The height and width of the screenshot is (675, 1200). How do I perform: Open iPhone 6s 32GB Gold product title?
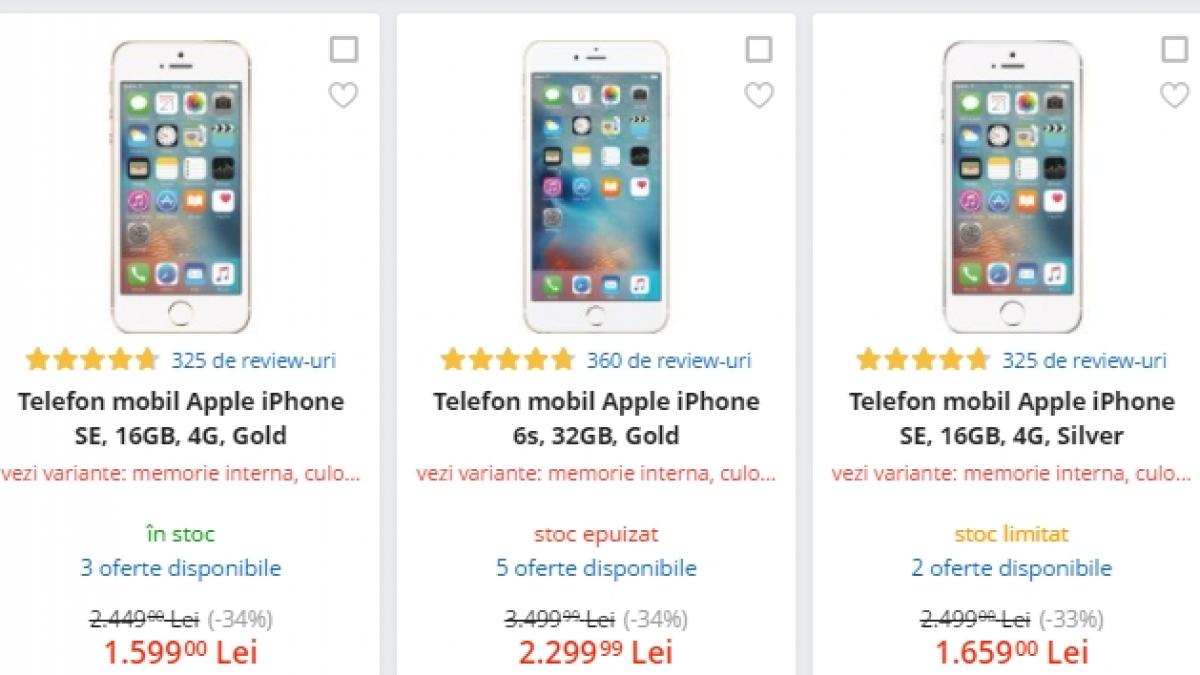(596, 418)
